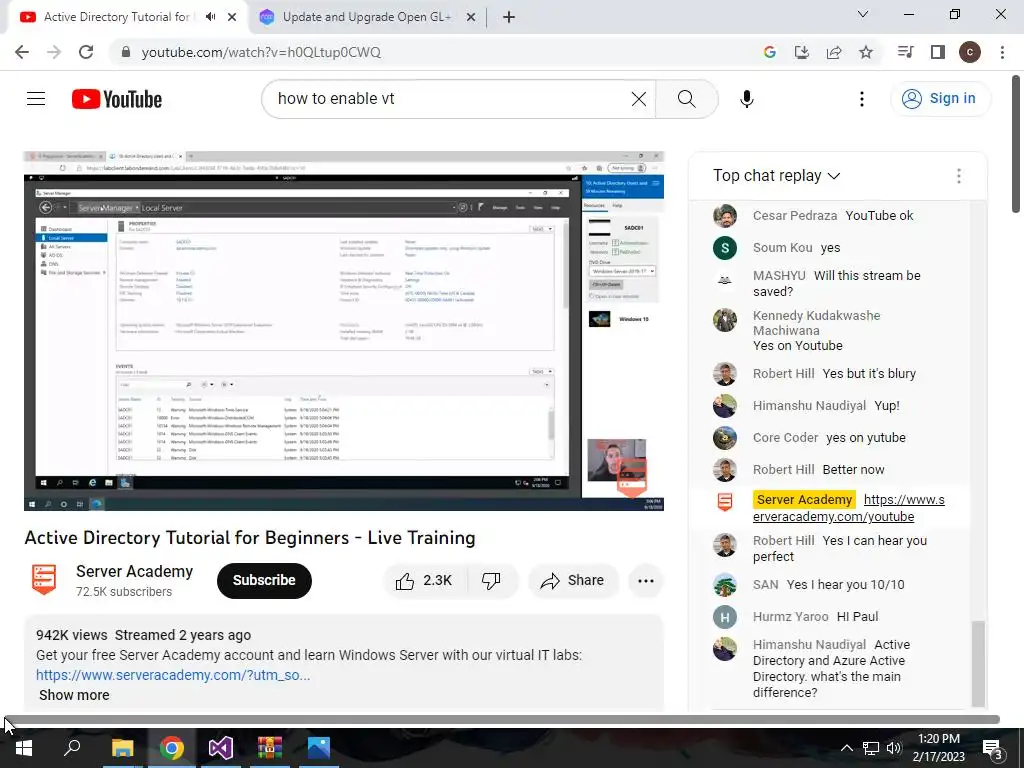
Task: Show hidden system tray icons
Action: click(x=846, y=748)
